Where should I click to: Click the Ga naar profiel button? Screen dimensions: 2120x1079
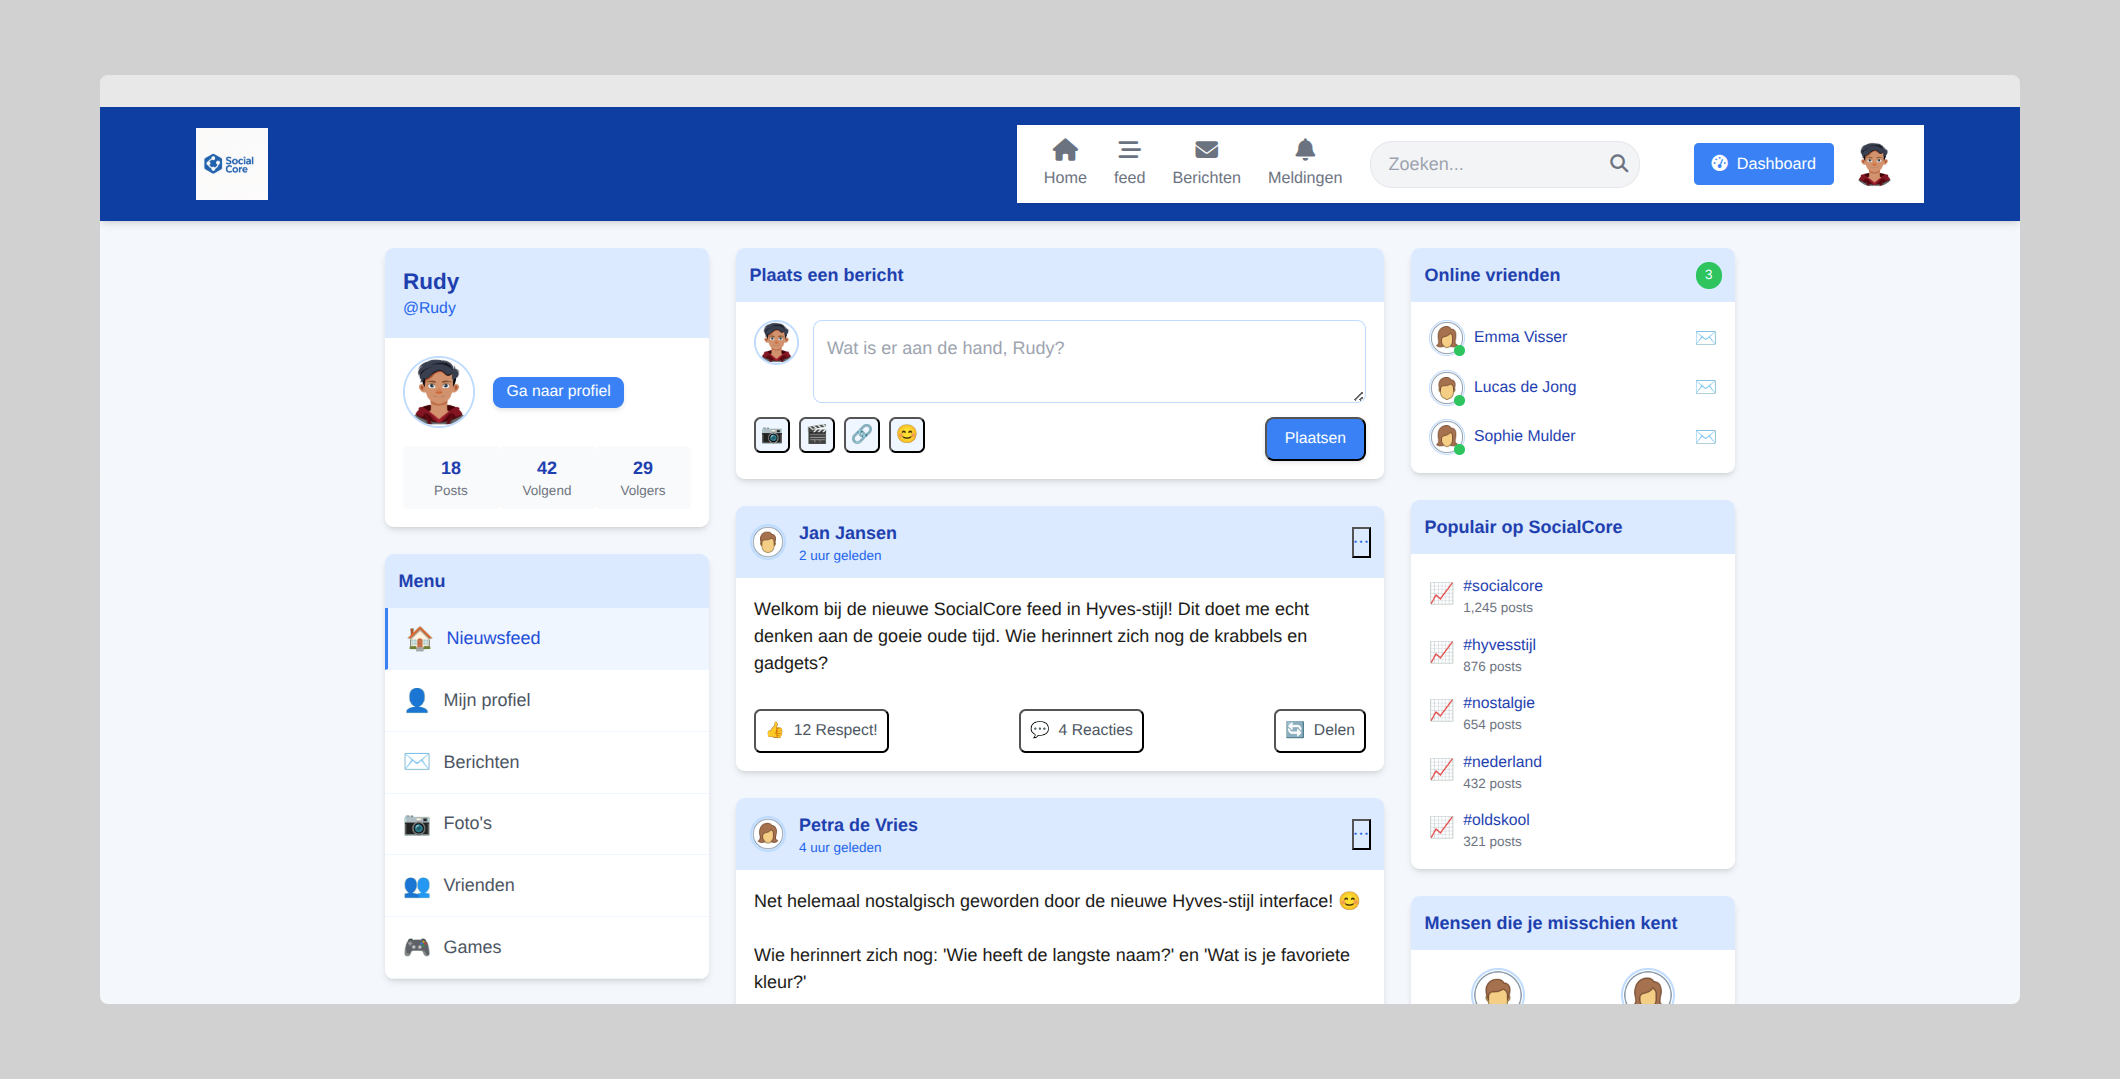pyautogui.click(x=558, y=391)
